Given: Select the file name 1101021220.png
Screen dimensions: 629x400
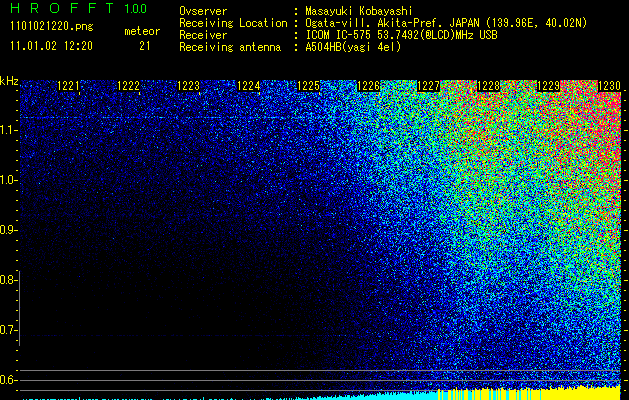Looking at the screenshot, I should (52, 27).
